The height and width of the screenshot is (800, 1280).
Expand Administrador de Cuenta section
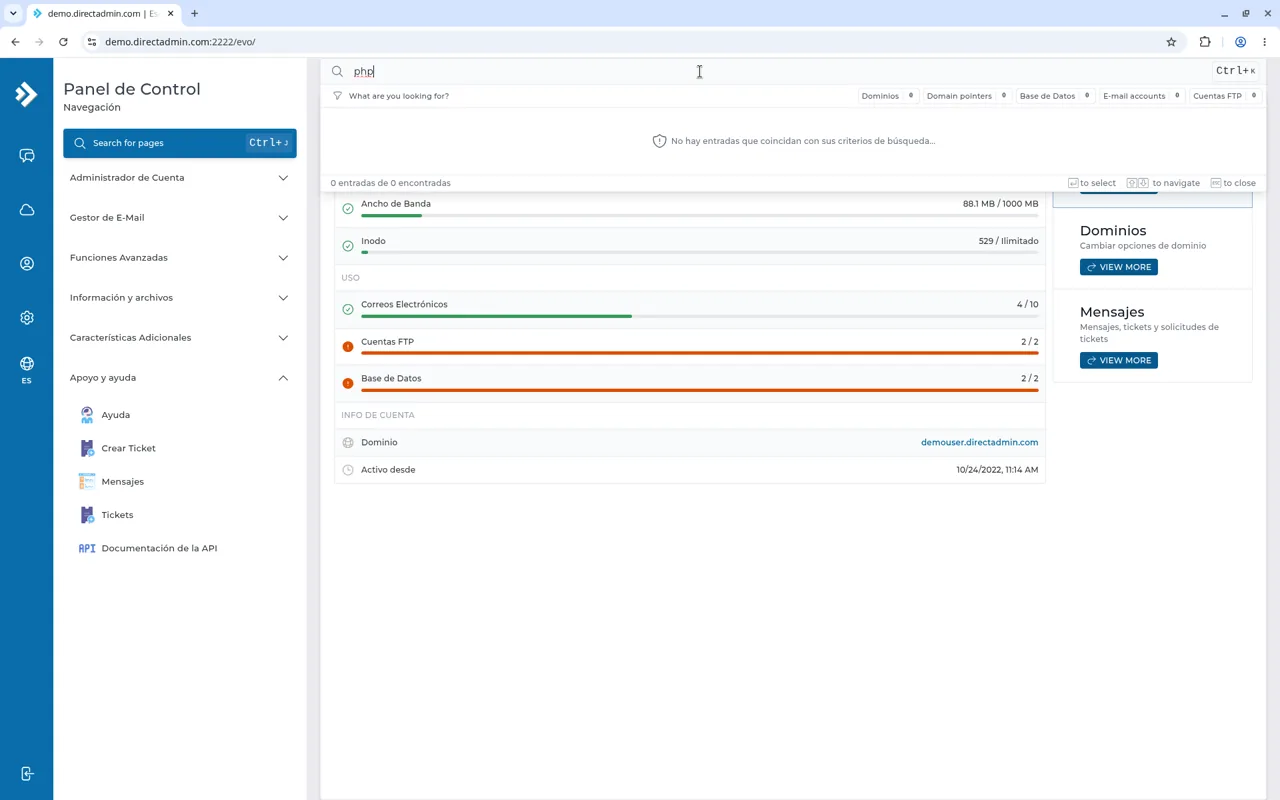pos(180,178)
